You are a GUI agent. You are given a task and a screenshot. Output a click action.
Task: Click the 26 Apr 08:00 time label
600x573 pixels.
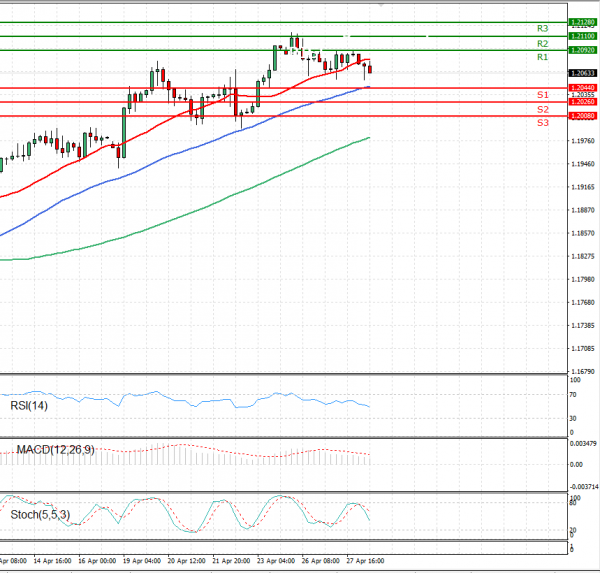coord(321,561)
